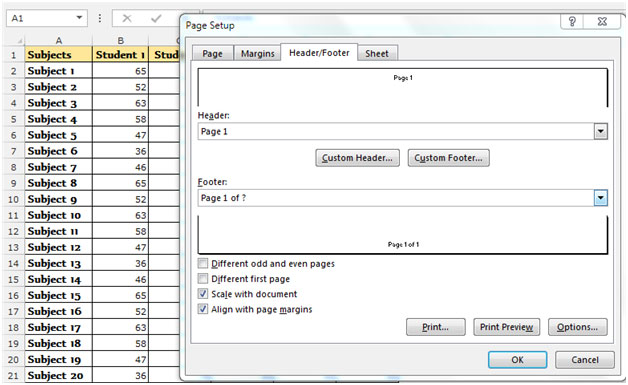Open the Footer dropdown arrow
This screenshot has width=628, height=385.
click(x=600, y=198)
